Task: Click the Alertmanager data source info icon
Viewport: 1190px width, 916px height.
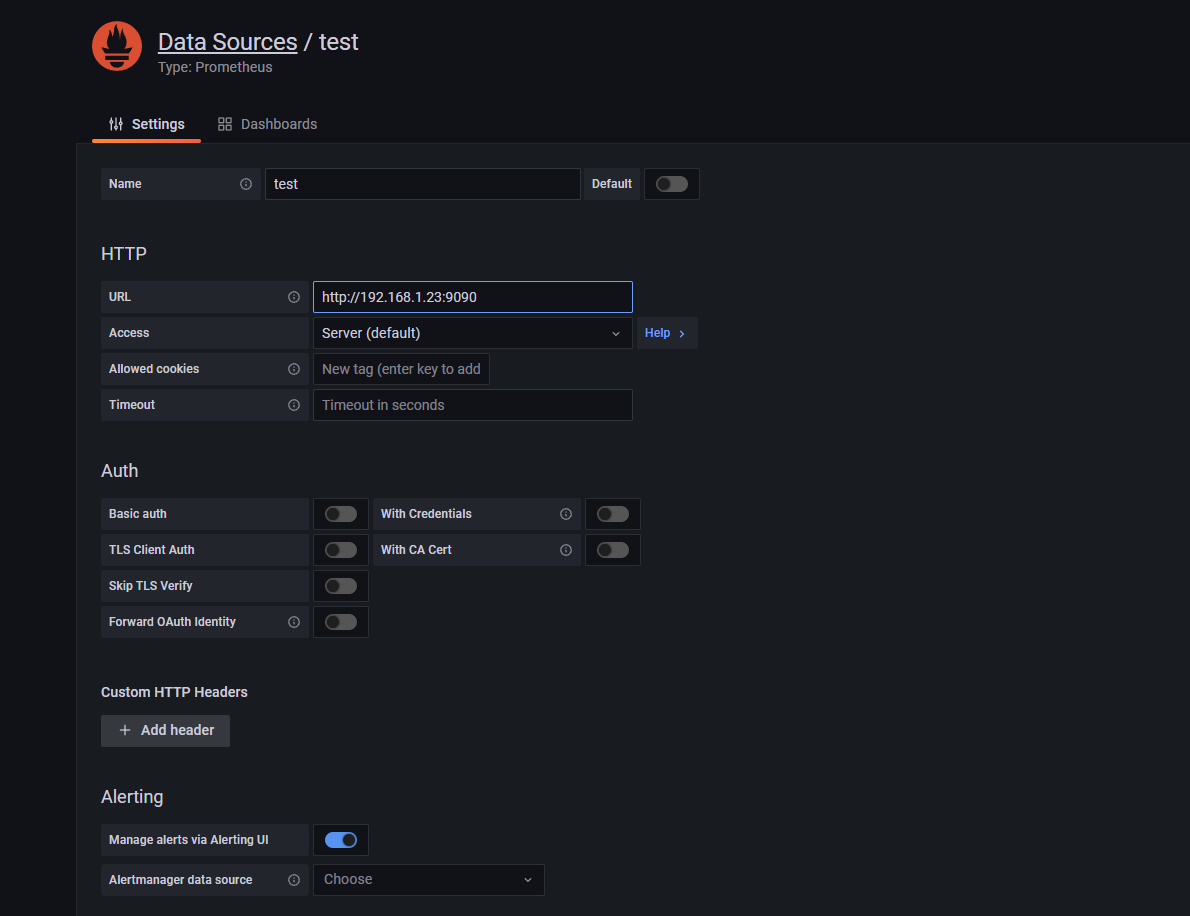Action: point(294,880)
